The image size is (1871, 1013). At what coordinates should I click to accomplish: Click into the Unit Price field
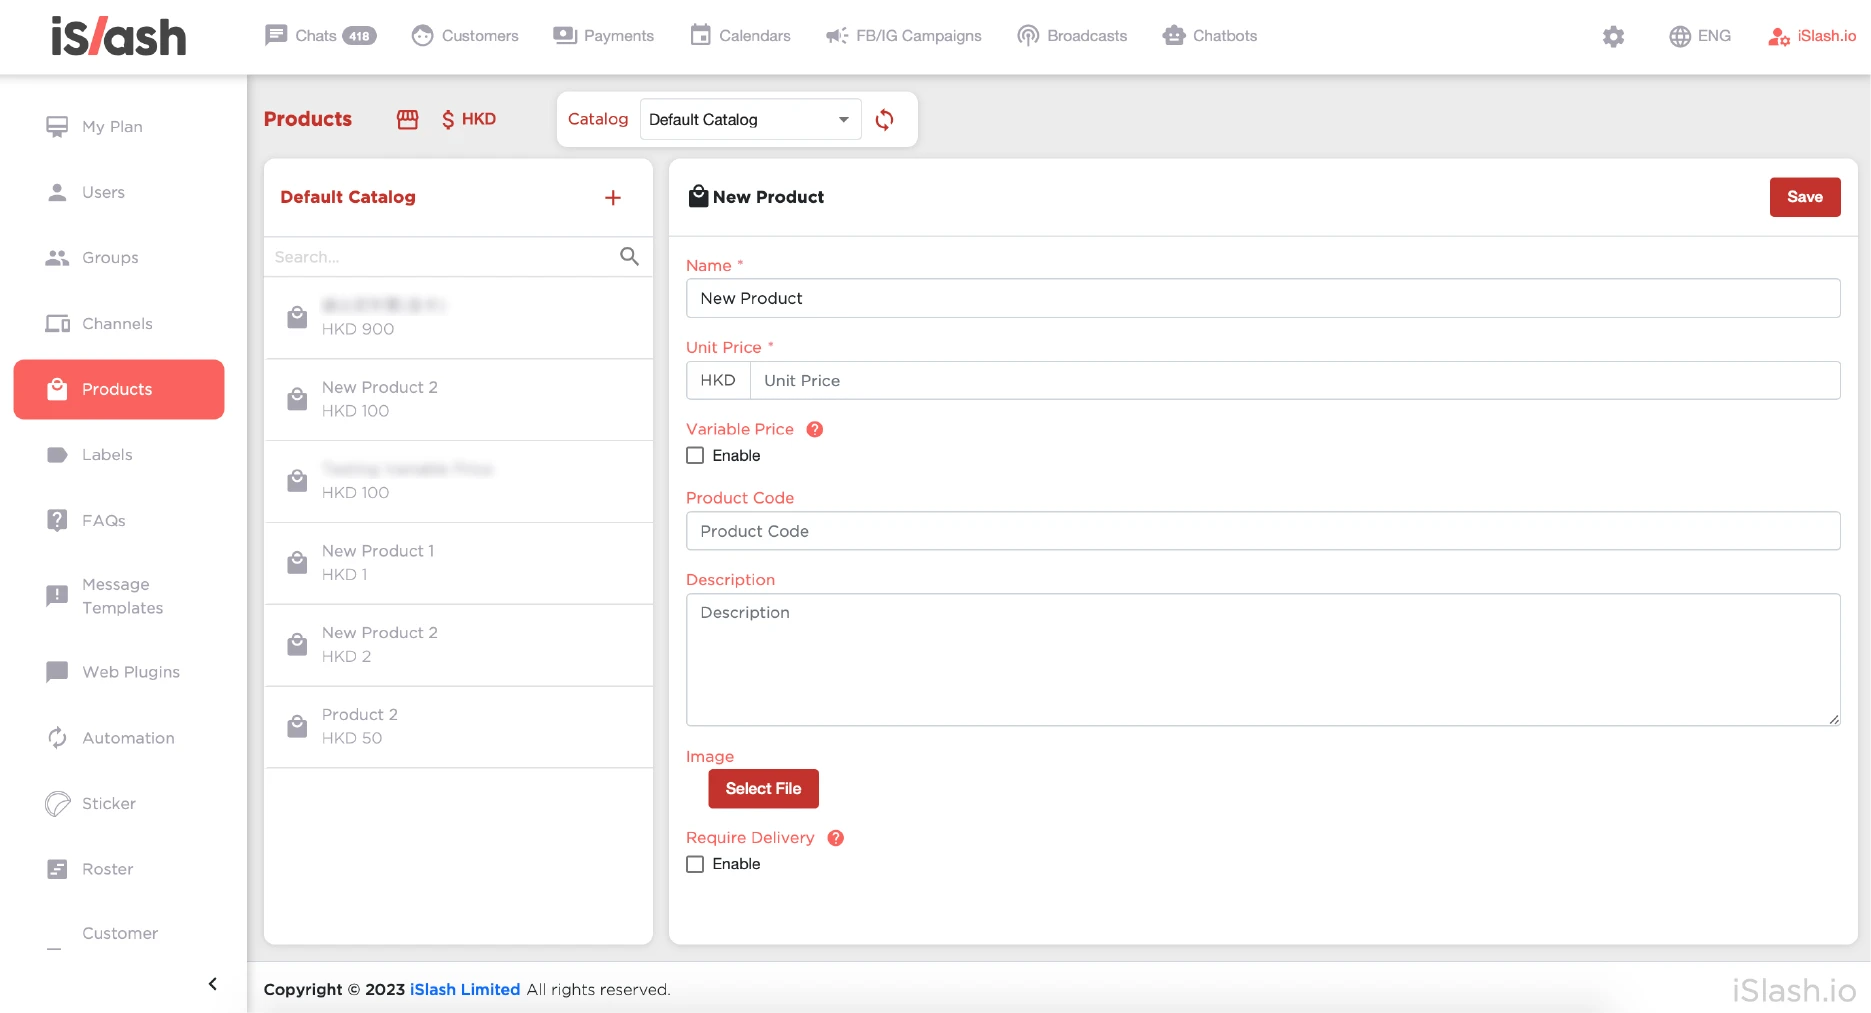[x=1294, y=381]
